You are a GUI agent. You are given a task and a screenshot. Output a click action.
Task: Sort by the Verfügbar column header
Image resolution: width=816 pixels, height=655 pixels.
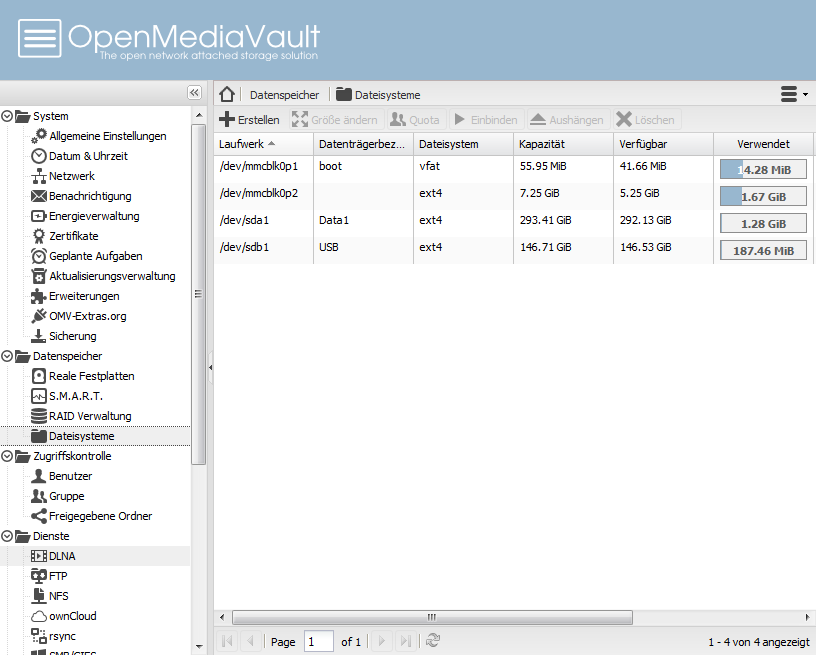[664, 144]
